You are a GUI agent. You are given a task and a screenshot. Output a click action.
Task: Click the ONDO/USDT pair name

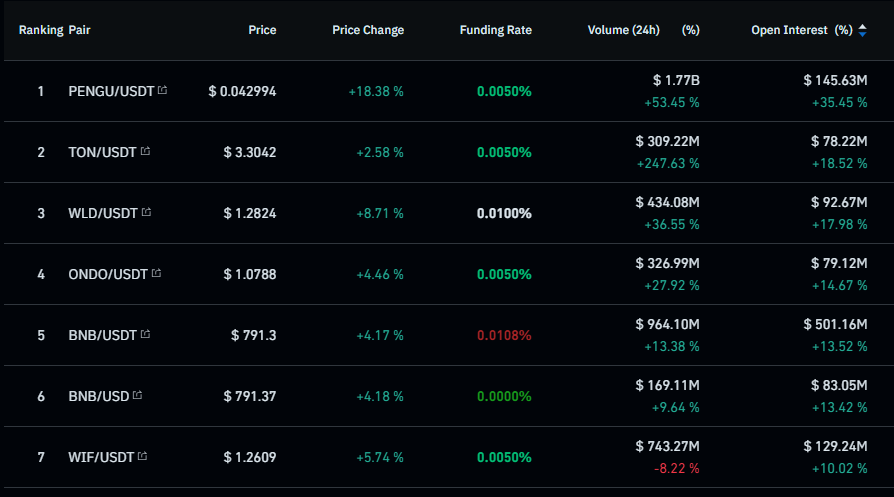108,274
